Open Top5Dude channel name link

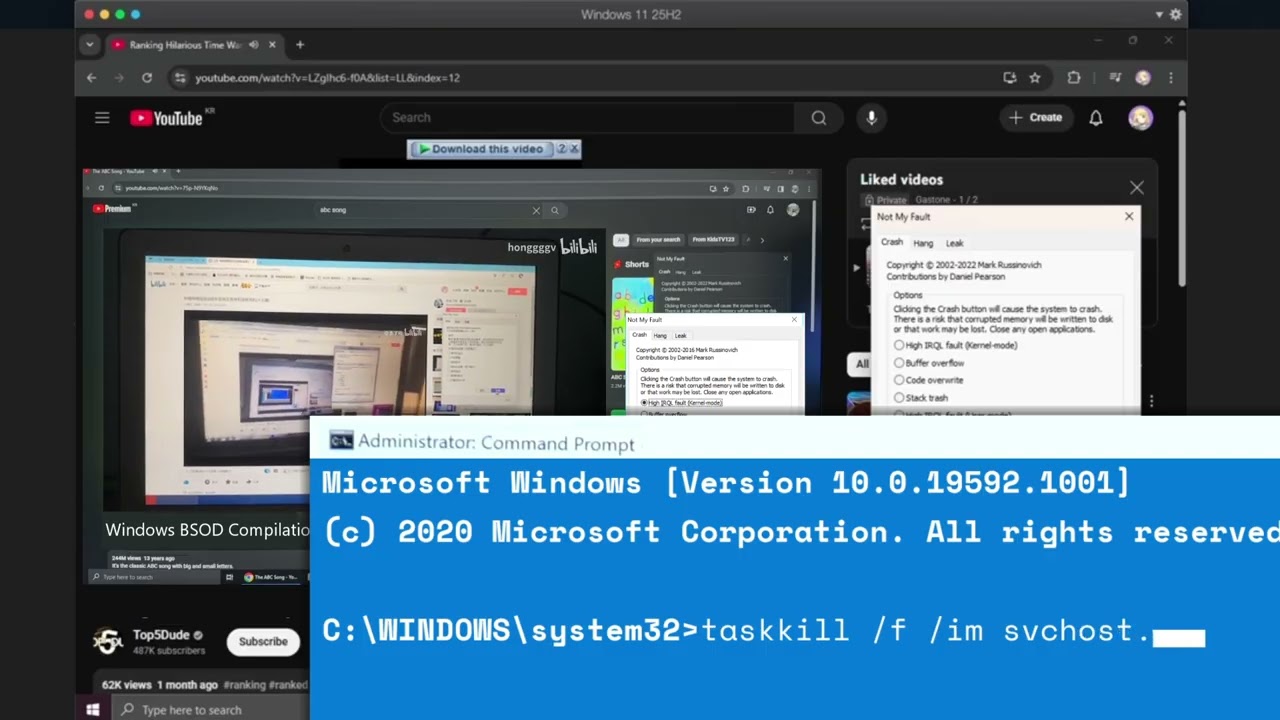(161, 635)
